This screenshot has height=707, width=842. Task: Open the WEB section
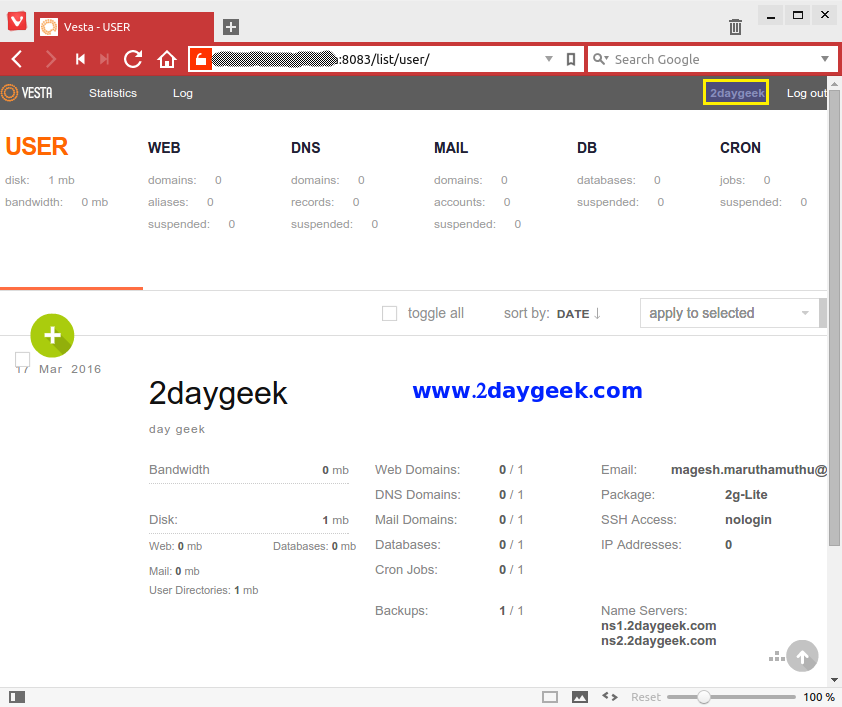(x=164, y=148)
